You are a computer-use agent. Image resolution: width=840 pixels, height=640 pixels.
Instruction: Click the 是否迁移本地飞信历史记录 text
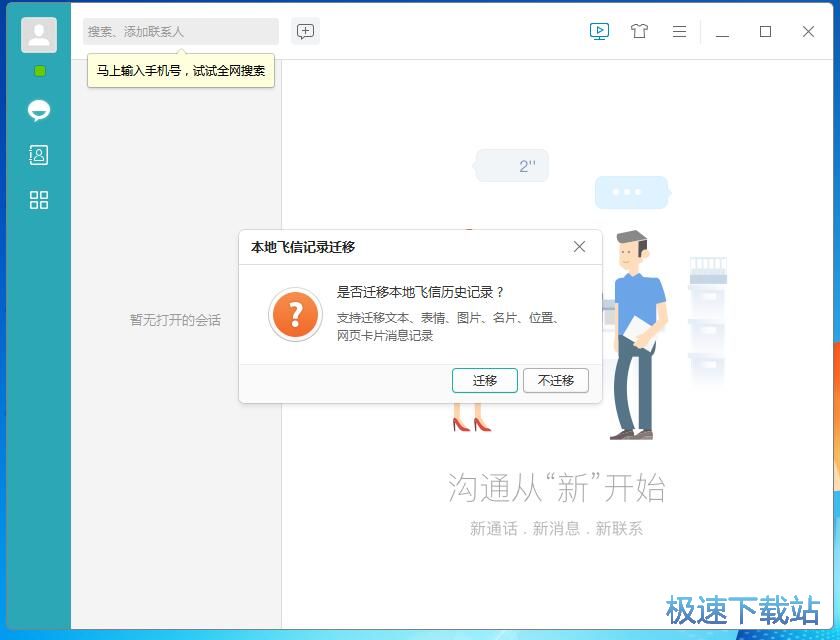click(x=420, y=292)
